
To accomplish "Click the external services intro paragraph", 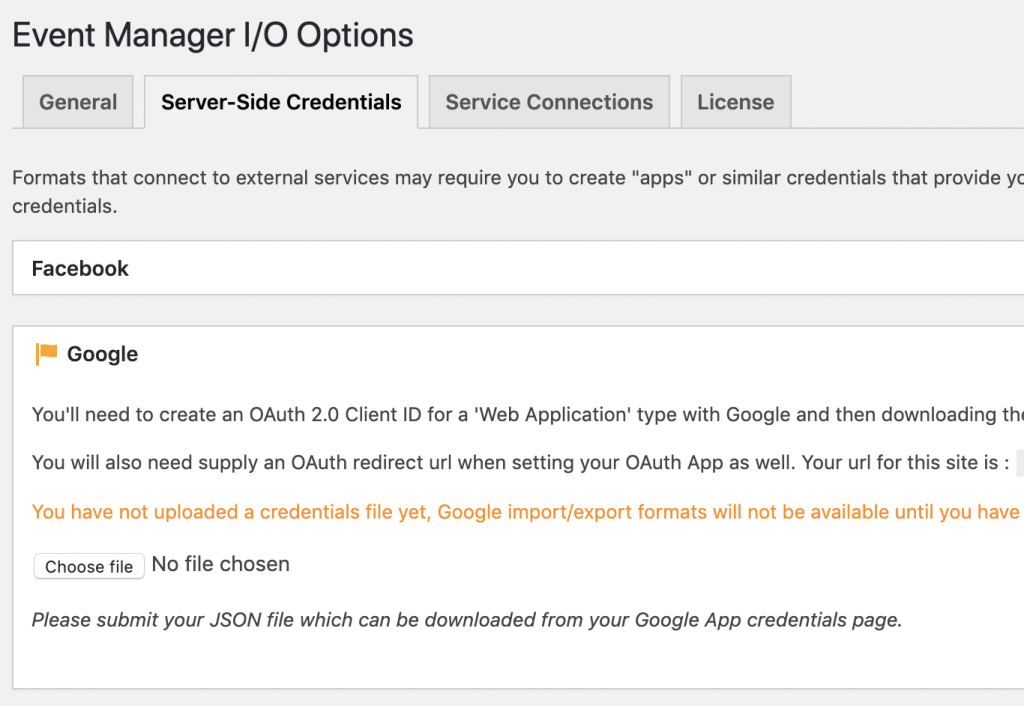I will tap(518, 191).
